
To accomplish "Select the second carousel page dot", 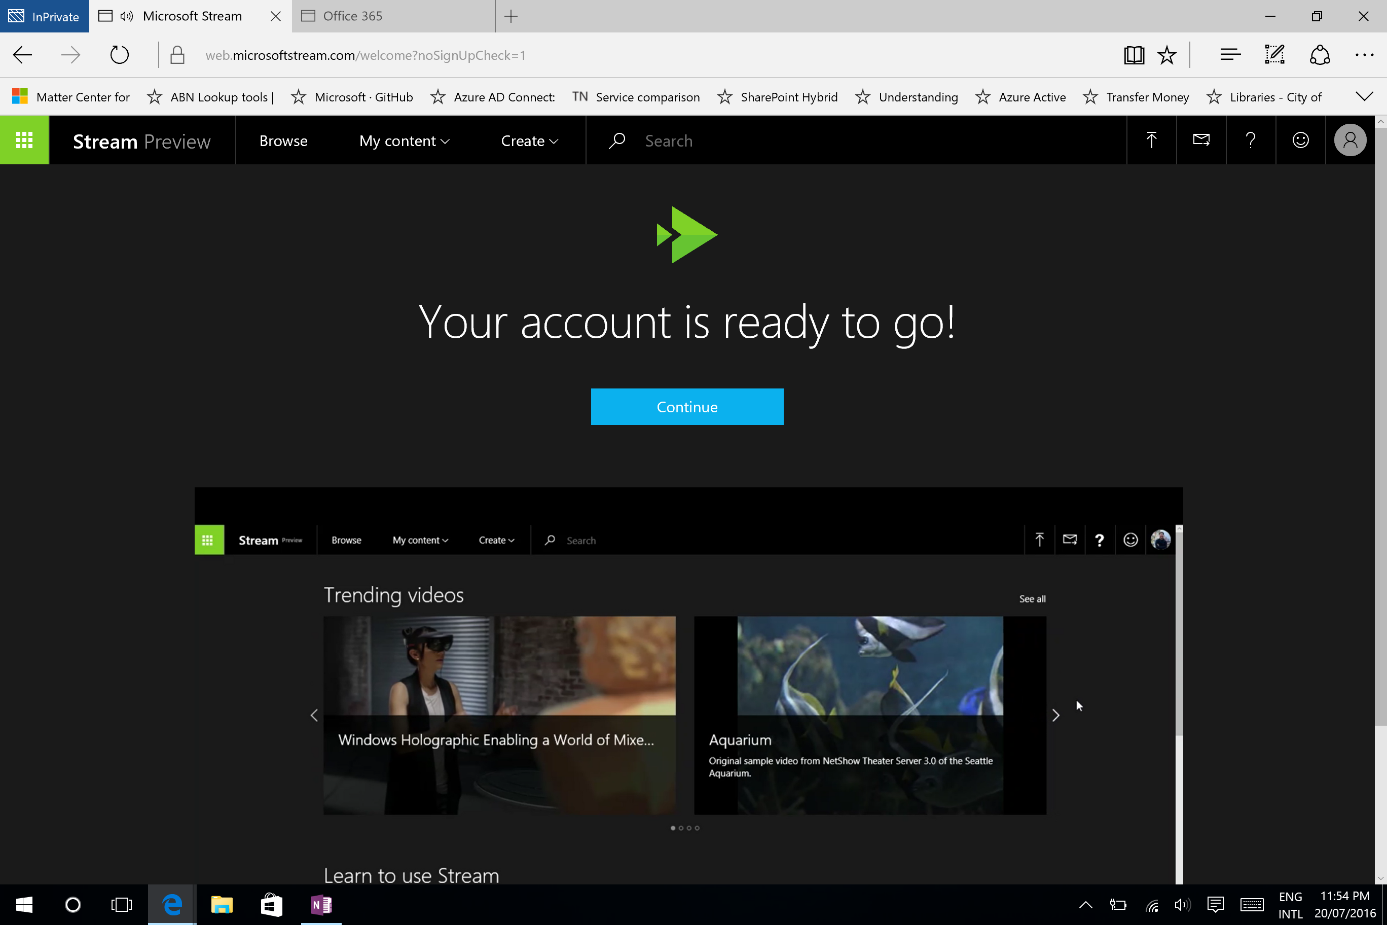I will tap(681, 827).
